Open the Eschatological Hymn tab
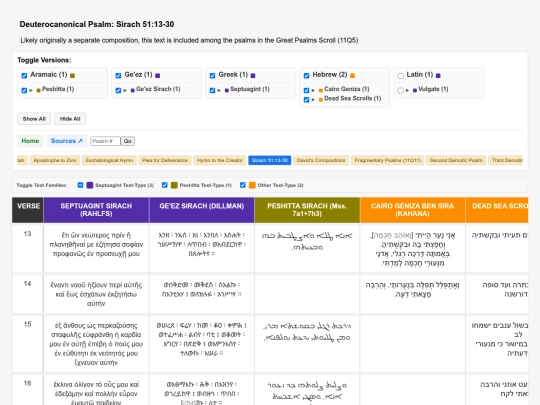This screenshot has height=405, width=540. point(109,160)
